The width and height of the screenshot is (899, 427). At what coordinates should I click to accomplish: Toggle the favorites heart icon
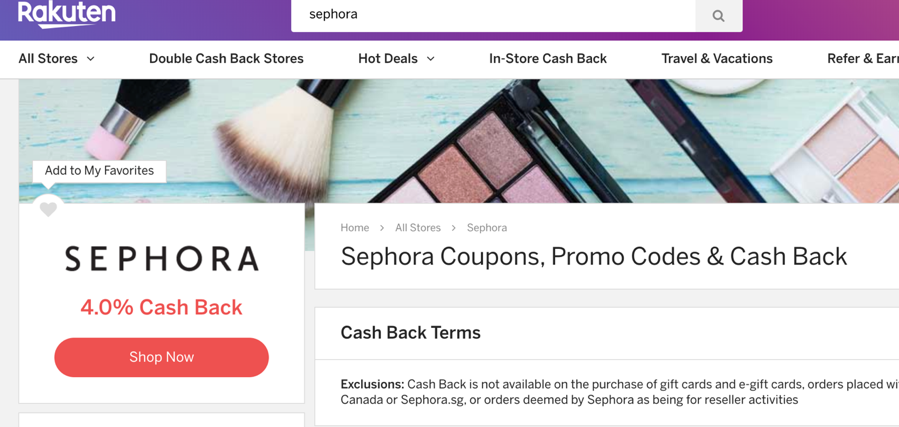(x=48, y=209)
